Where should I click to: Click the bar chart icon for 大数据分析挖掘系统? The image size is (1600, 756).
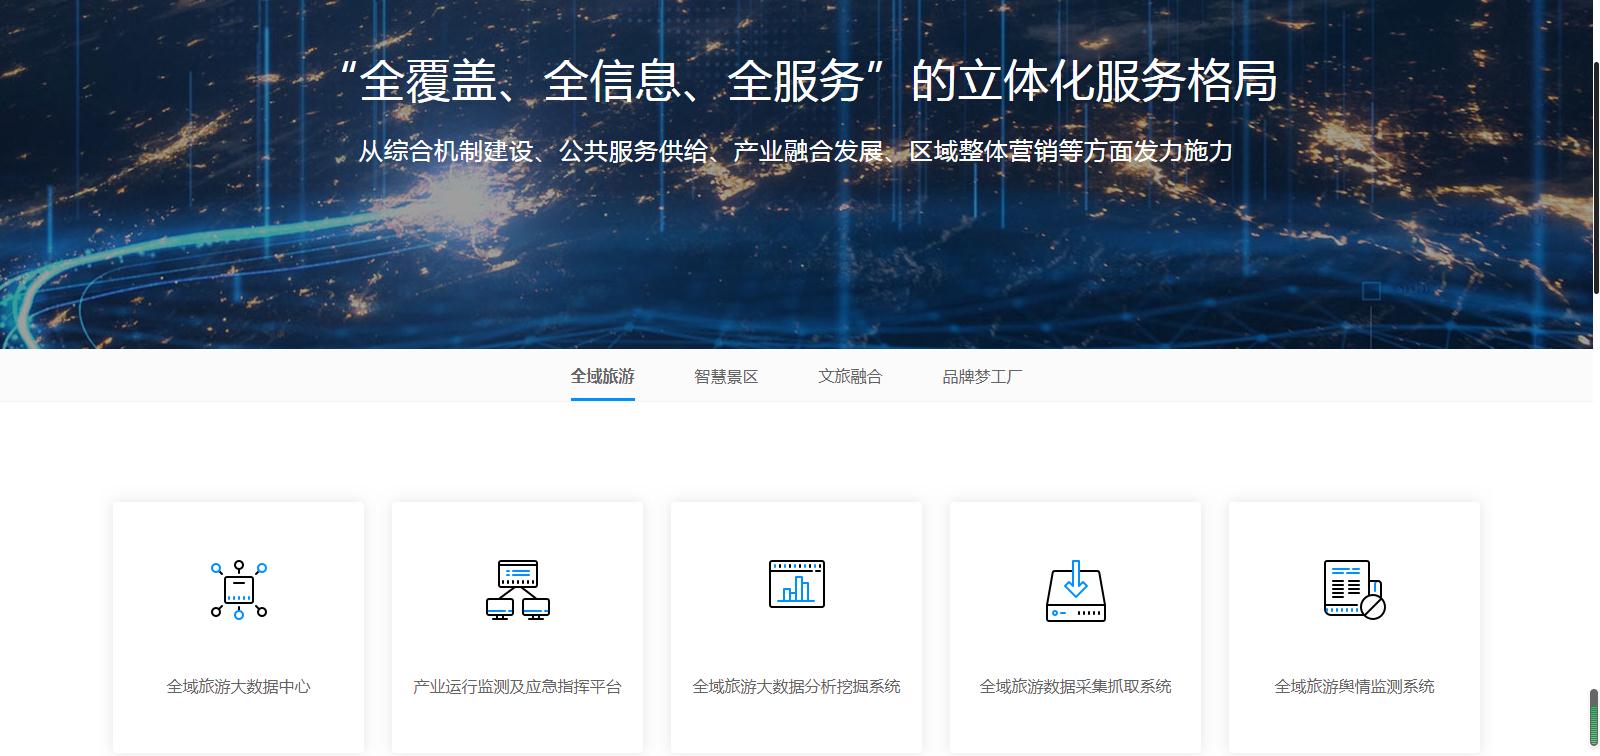pos(796,584)
